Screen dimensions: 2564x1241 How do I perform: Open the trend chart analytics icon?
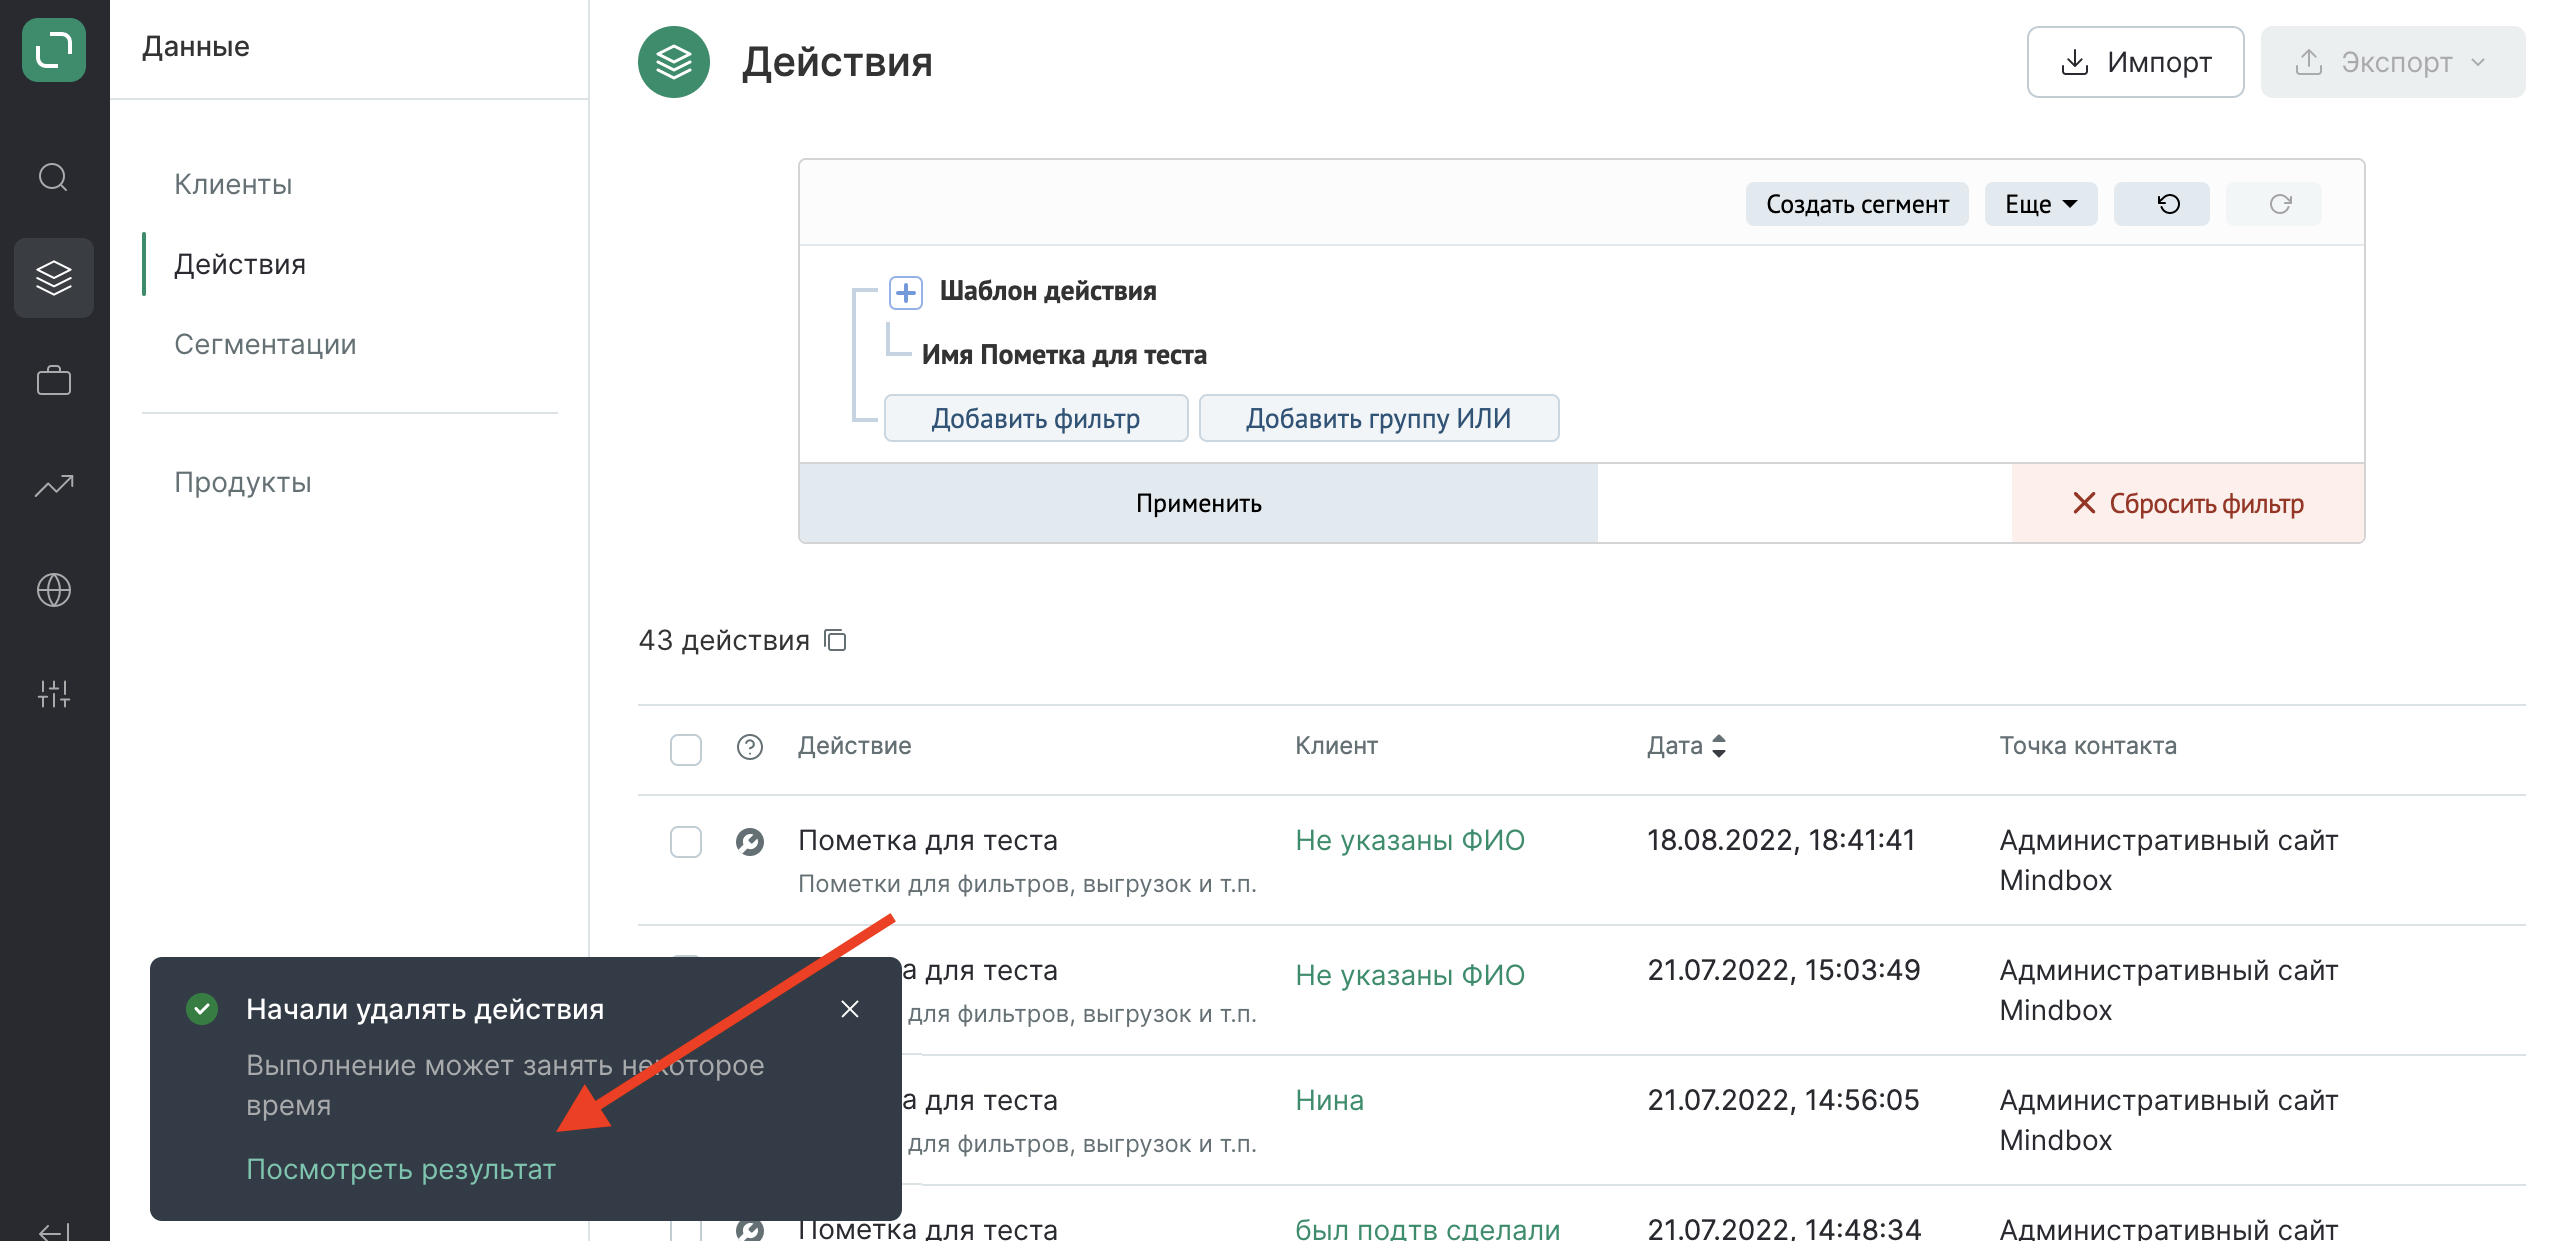coord(54,485)
